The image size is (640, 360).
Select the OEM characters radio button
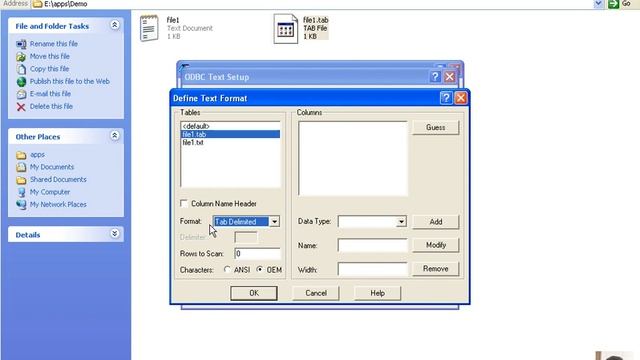(260, 269)
